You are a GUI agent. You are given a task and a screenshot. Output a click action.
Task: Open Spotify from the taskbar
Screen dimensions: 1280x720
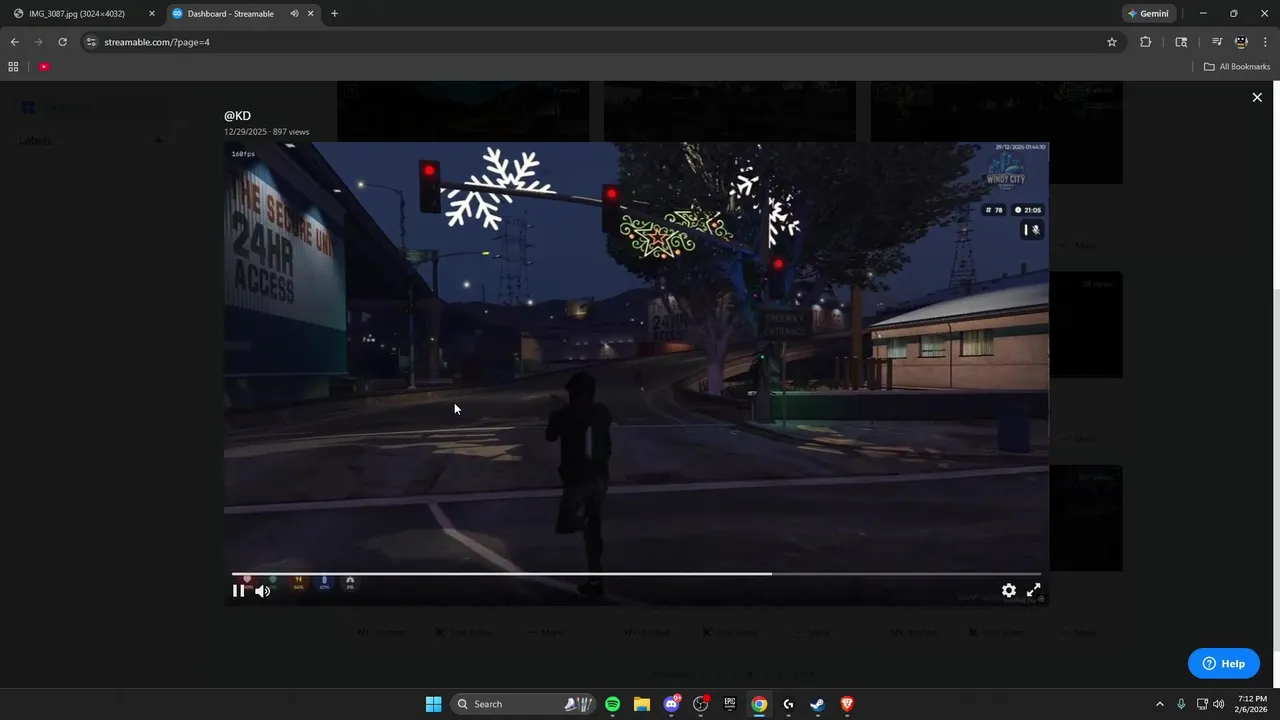612,704
